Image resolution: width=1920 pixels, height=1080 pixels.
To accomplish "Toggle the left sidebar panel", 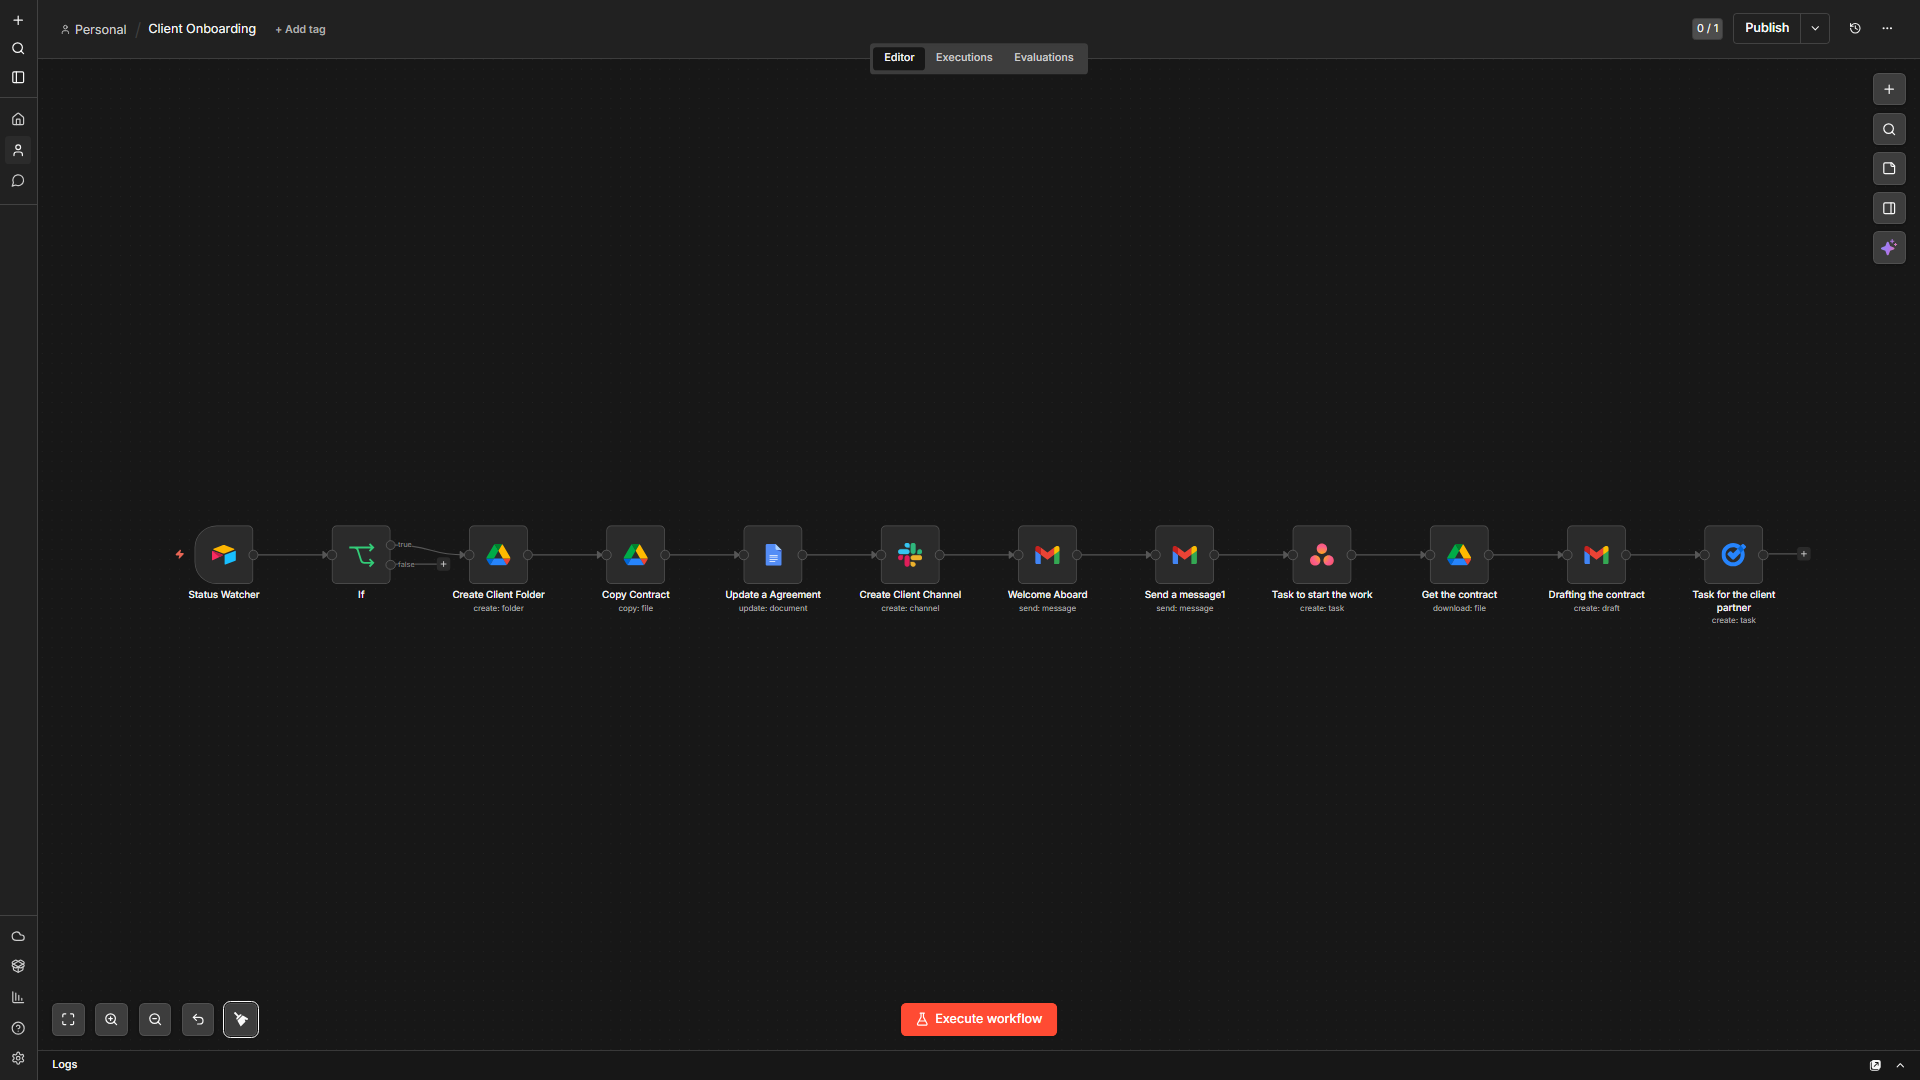I will 18,77.
